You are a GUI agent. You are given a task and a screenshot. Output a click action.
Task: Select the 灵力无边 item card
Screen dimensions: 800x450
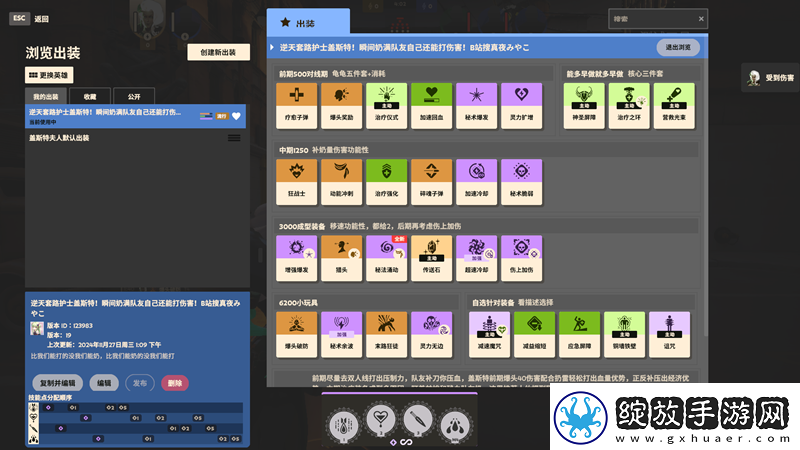click(431, 334)
